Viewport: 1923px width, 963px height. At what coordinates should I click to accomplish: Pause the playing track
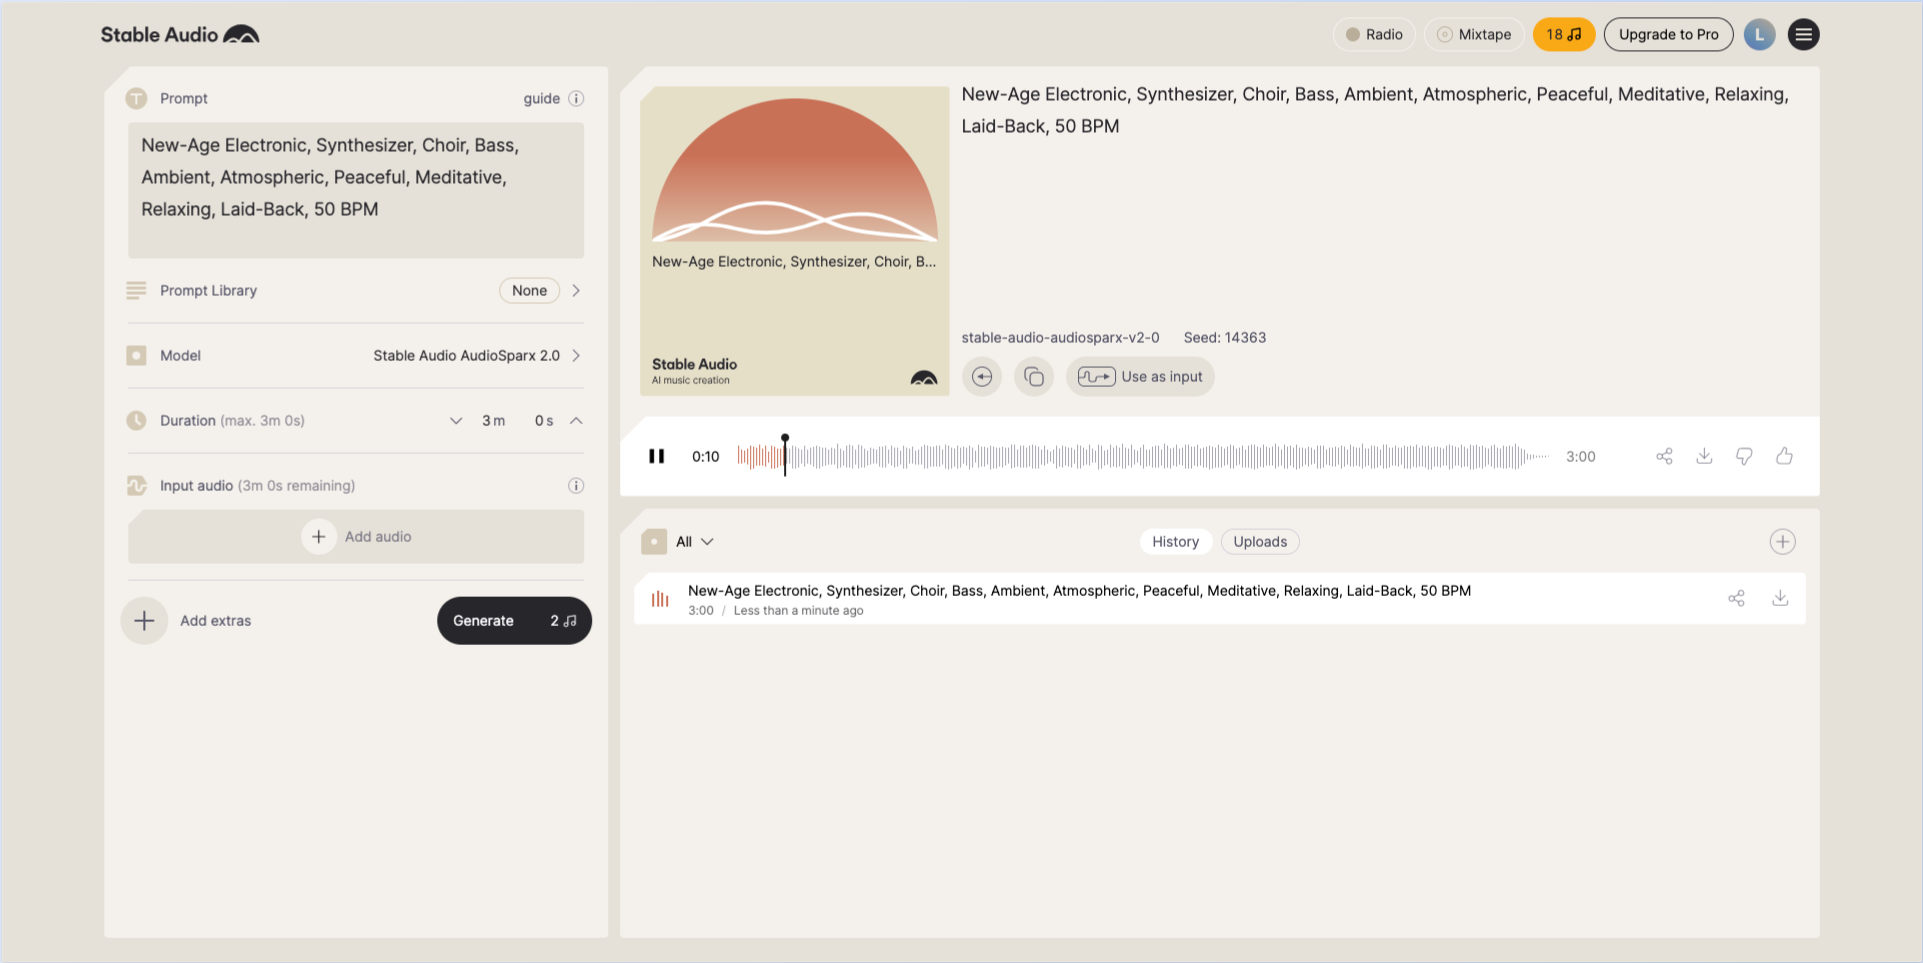[x=656, y=456]
